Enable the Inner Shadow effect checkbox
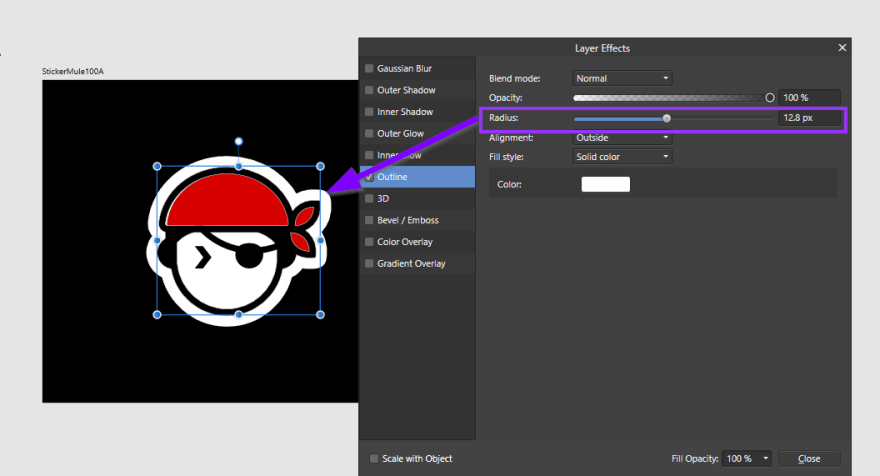 click(370, 112)
